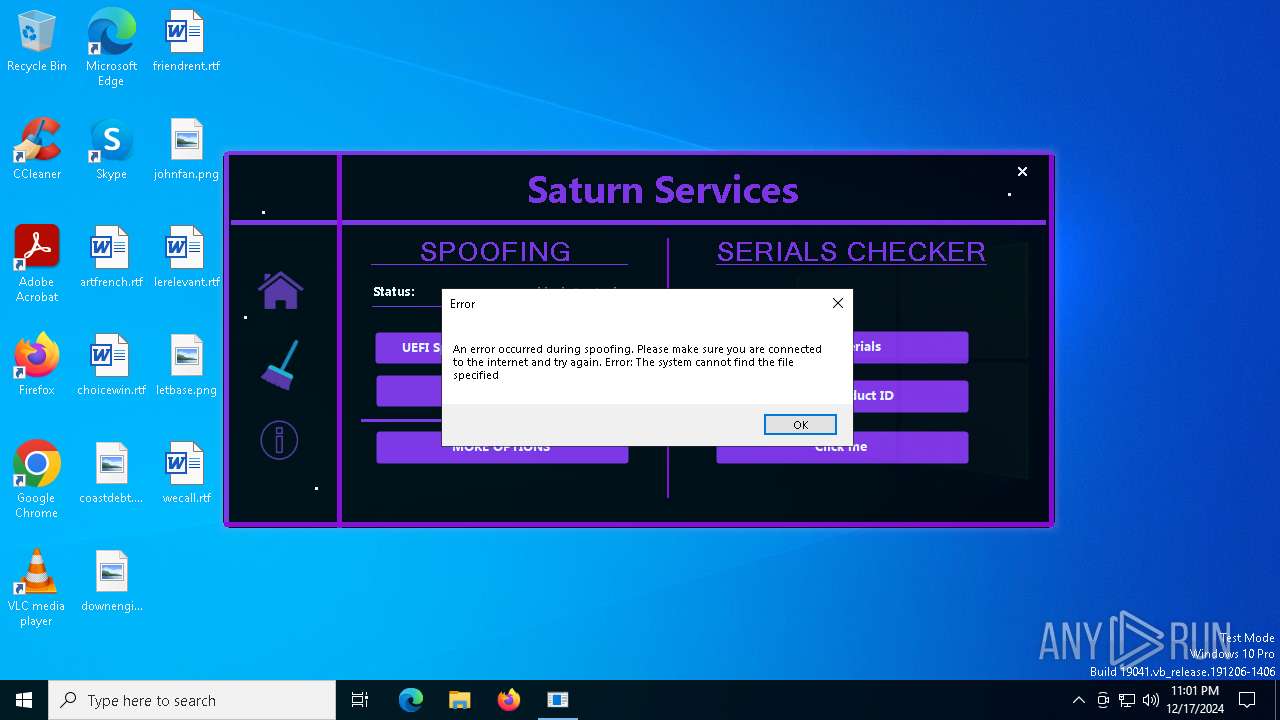Select wecall.rtf file on desktop
This screenshot has width=1280, height=720.
point(186,474)
